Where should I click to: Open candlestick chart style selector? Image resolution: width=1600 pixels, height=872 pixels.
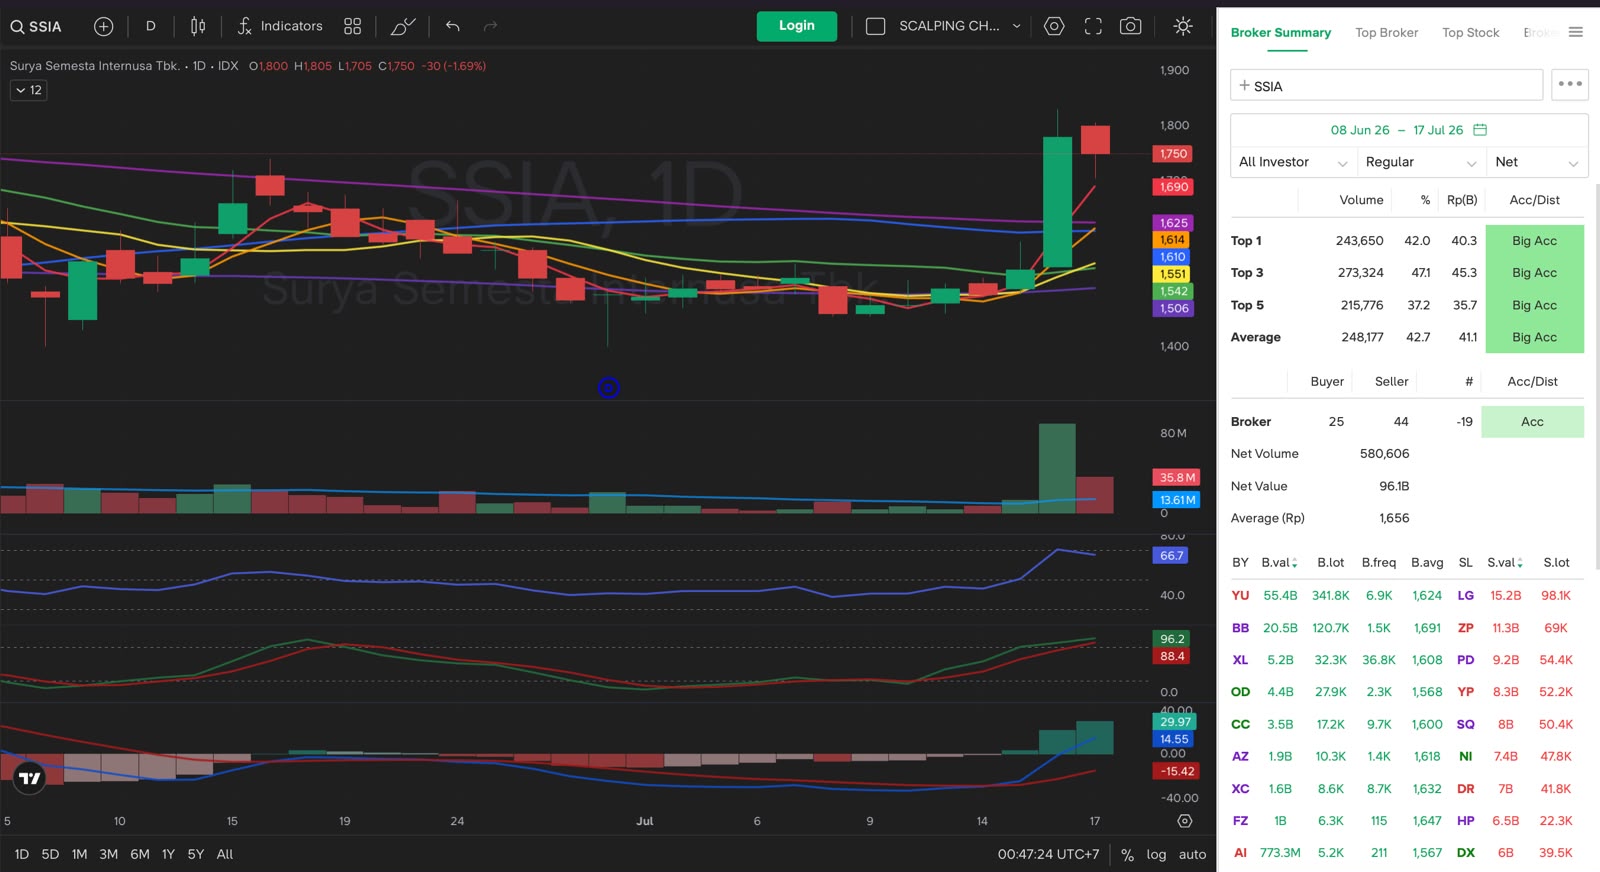[x=198, y=26]
